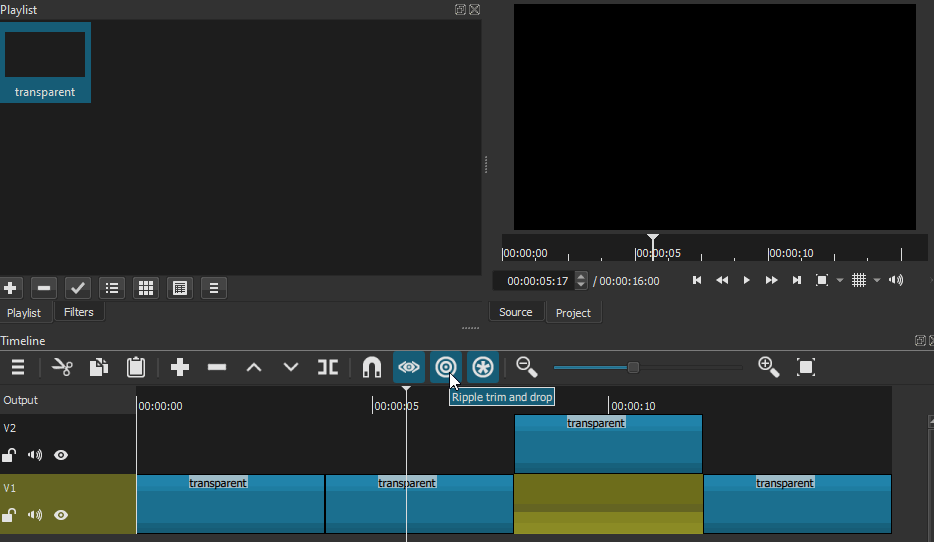Lift clip using the up chevron

point(254,367)
